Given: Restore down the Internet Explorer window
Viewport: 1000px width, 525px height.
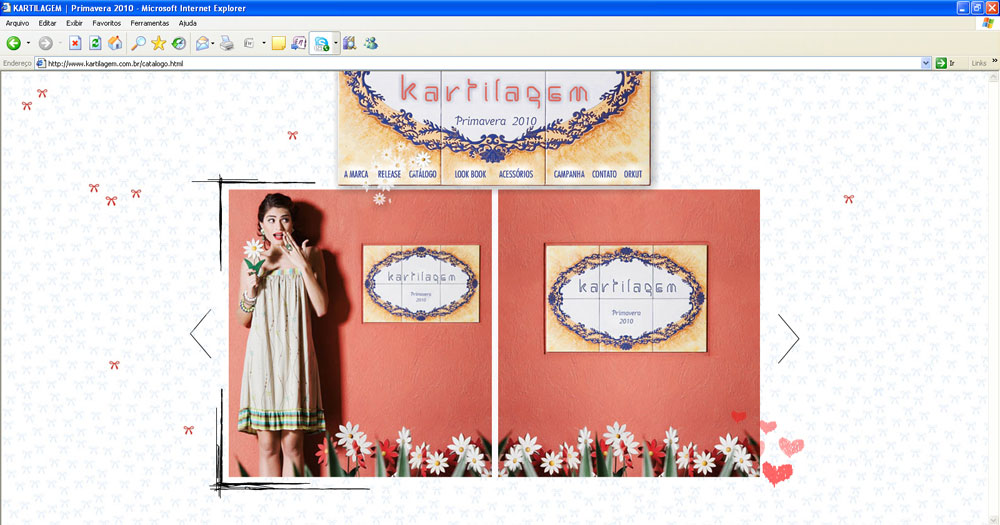Looking at the screenshot, I should tap(977, 8).
